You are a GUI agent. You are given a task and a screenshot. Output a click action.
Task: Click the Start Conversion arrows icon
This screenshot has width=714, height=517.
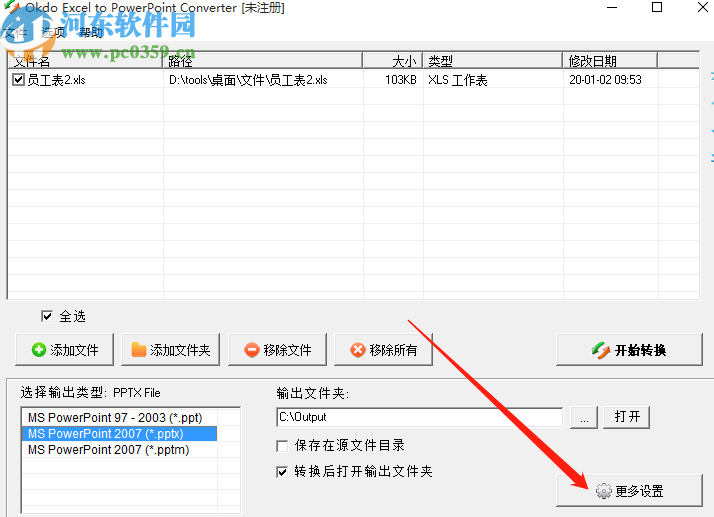601,350
